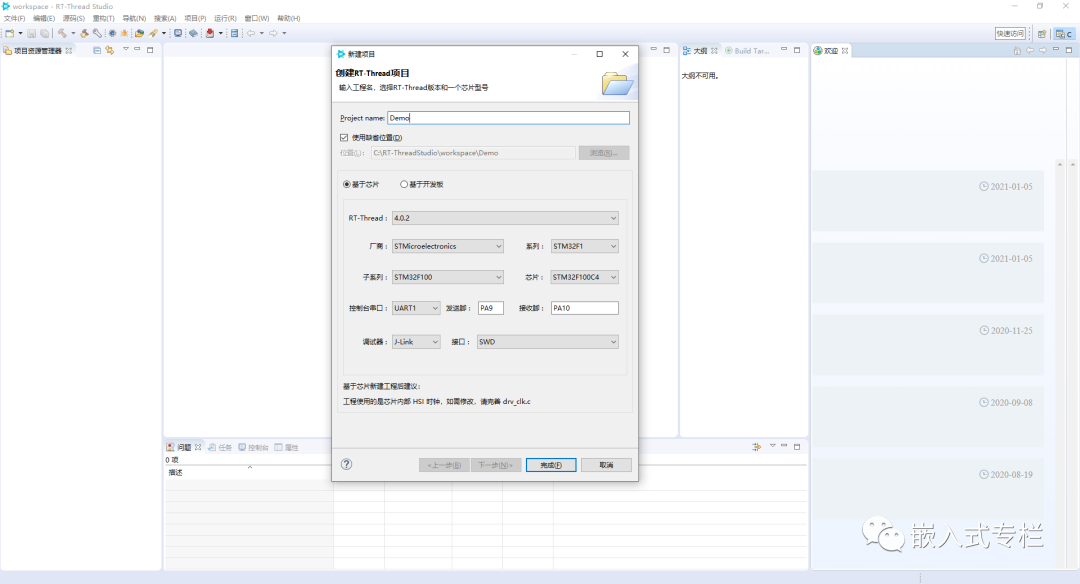The height and width of the screenshot is (584, 1080).
Task: Click the 2020-09-08 entry in Welcome view
Action: click(928, 417)
